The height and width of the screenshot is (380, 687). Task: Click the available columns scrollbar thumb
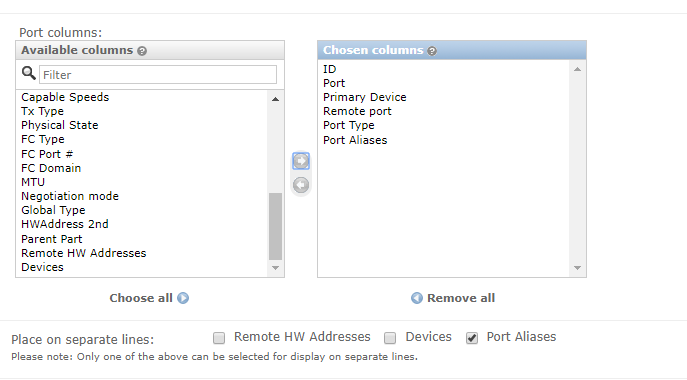(276, 227)
